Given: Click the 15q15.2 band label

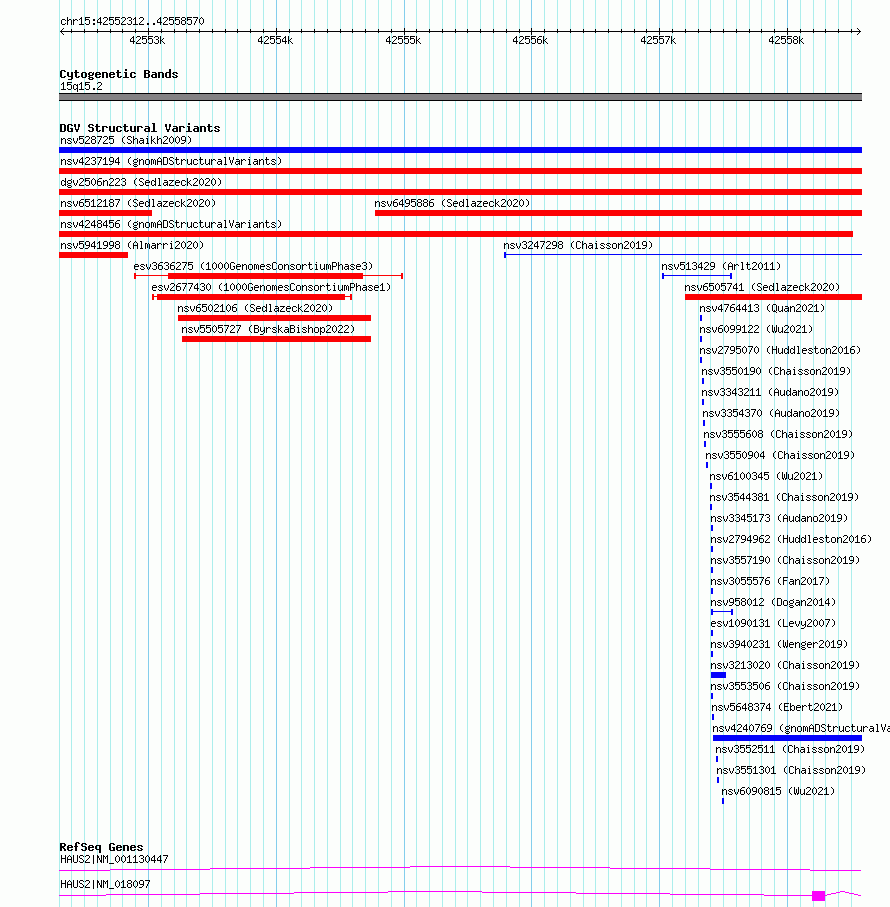Looking at the screenshot, I should [82, 87].
